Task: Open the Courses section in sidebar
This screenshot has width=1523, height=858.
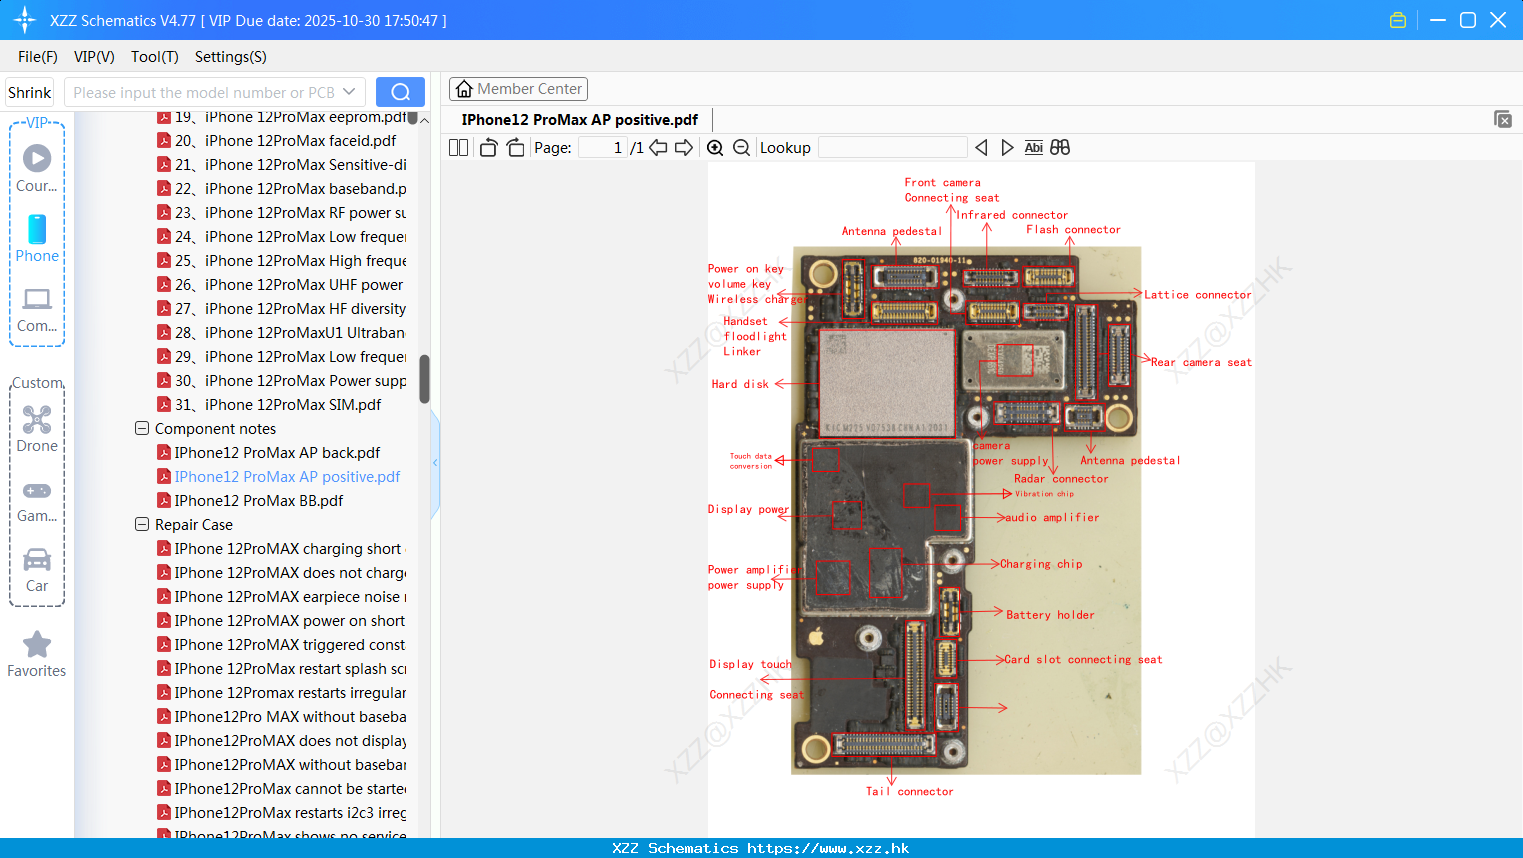Action: click(37, 168)
